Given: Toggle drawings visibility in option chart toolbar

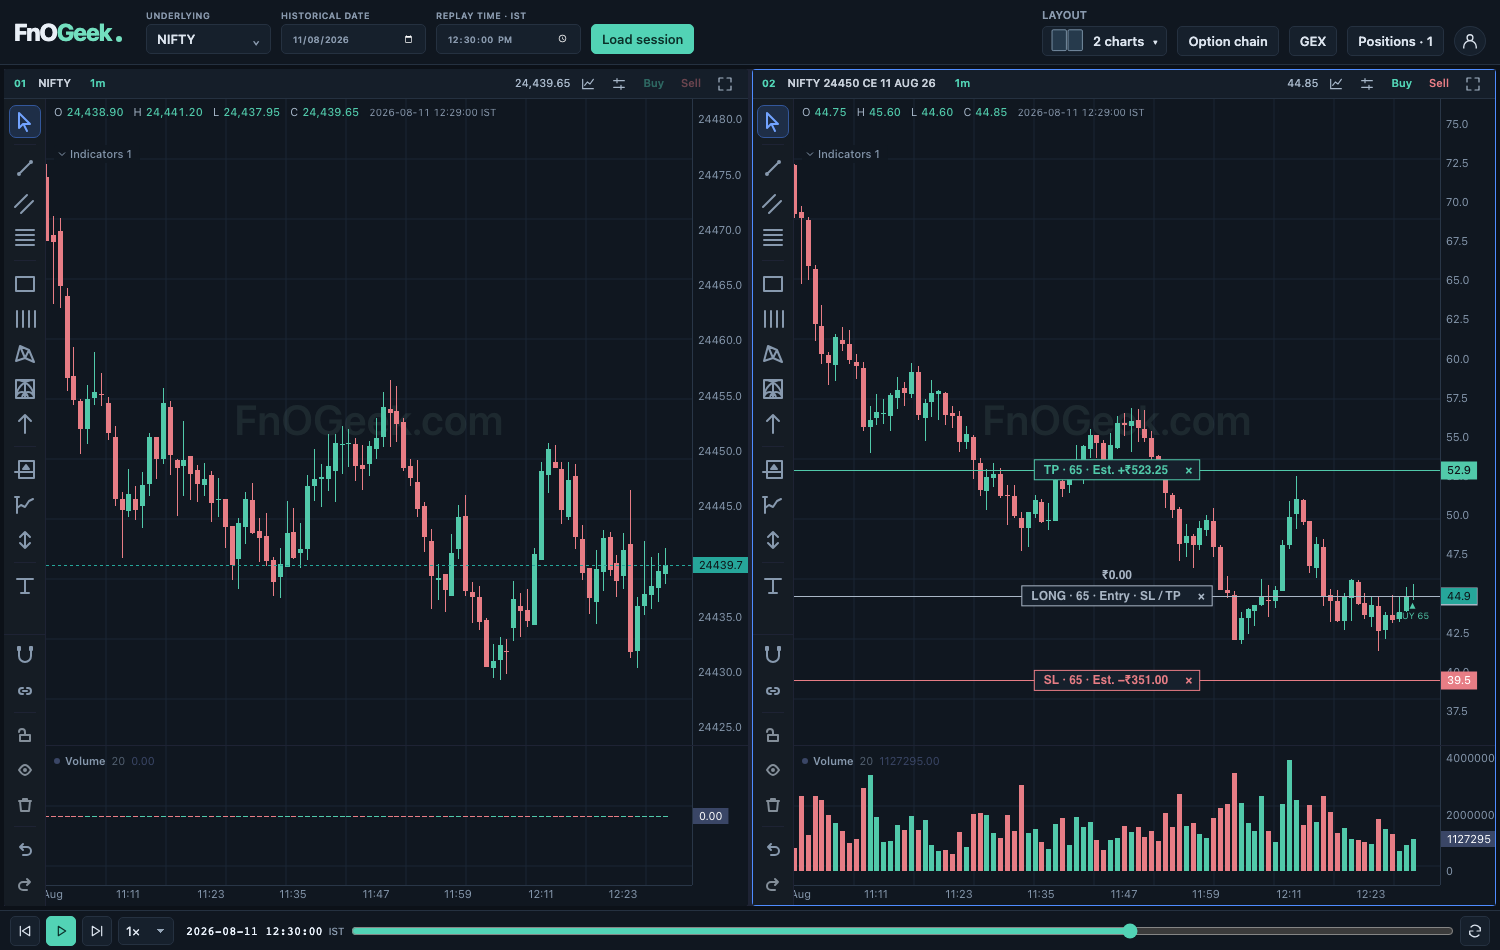Looking at the screenshot, I should [x=773, y=770].
